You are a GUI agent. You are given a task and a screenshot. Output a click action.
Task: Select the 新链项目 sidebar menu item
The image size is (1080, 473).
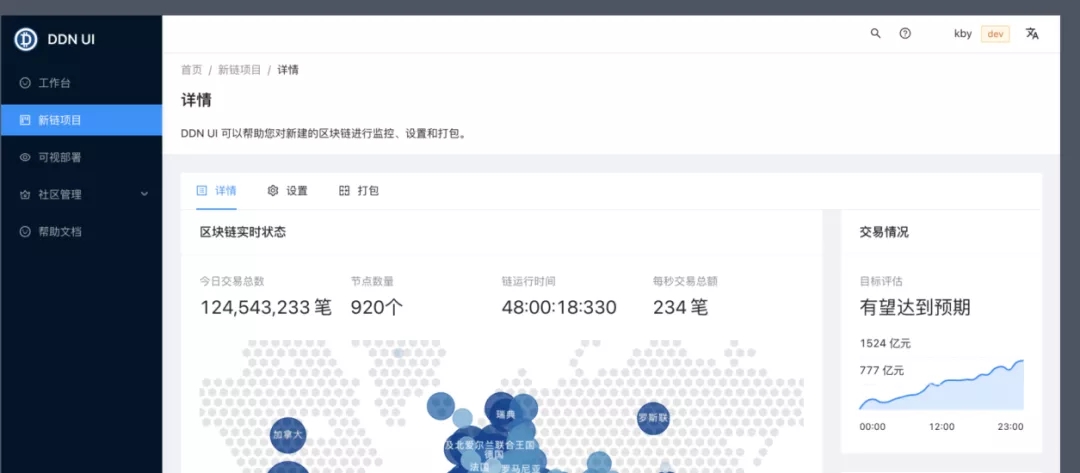(x=81, y=120)
